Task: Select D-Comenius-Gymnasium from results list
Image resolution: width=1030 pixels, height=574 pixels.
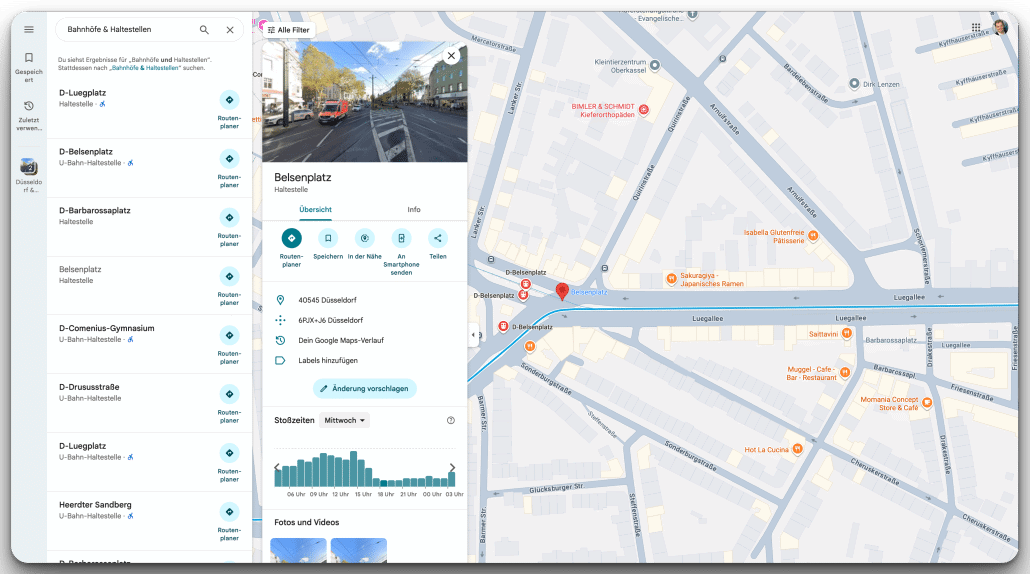Action: 106,328
